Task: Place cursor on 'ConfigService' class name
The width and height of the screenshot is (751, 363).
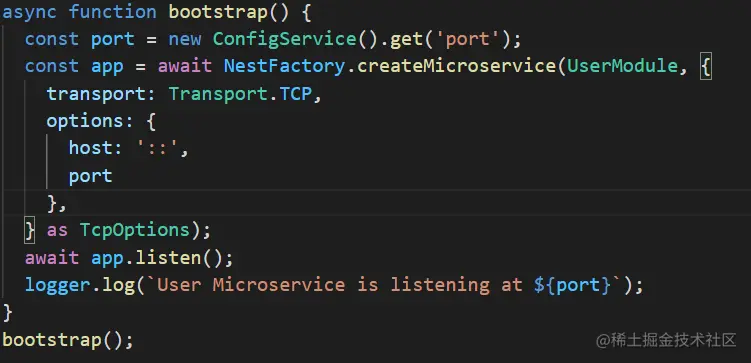Action: (284, 39)
